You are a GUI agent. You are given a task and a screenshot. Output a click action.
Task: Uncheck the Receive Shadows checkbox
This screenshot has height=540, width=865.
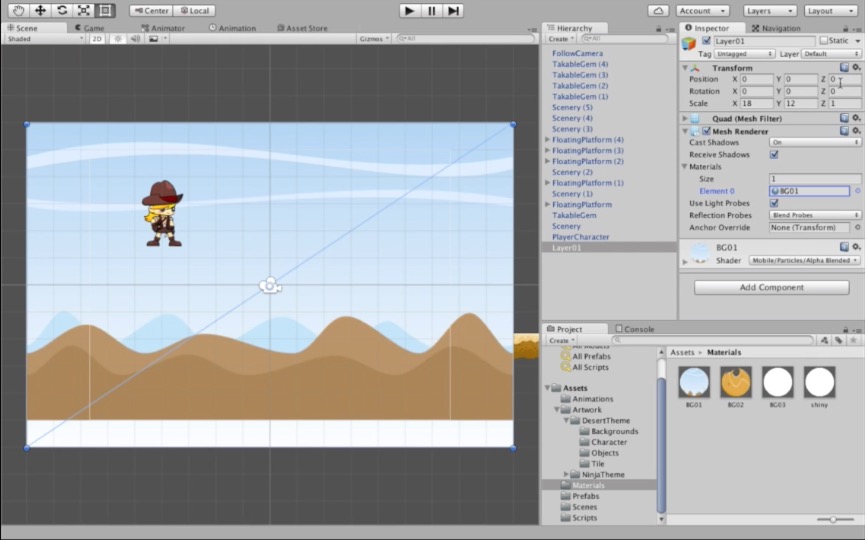coord(774,155)
